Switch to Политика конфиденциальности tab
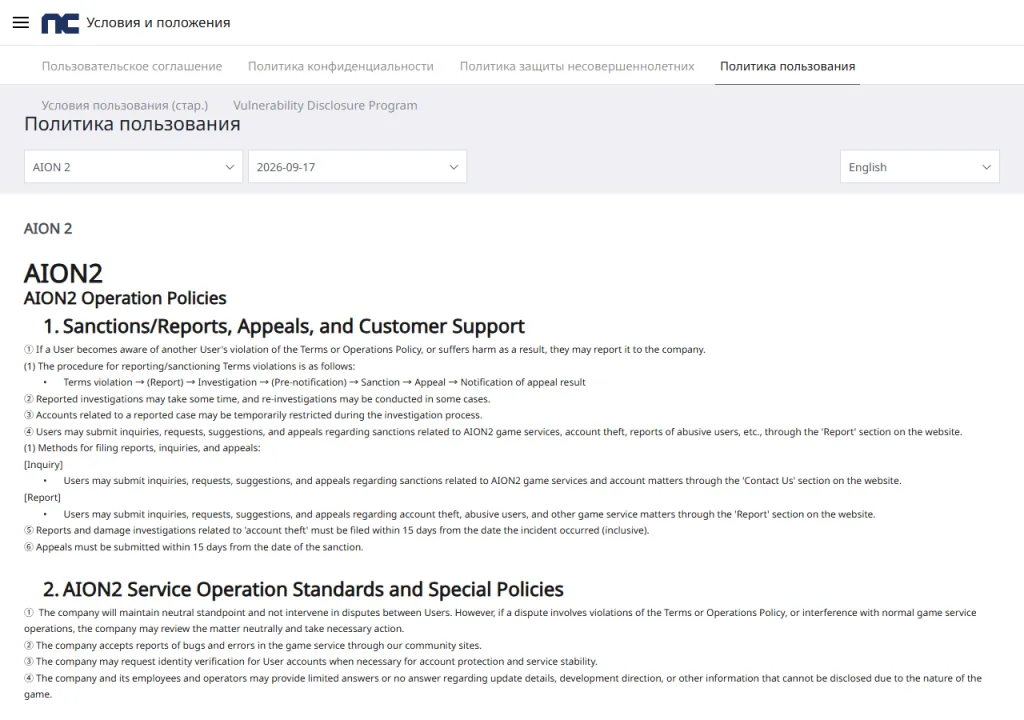 (x=341, y=66)
